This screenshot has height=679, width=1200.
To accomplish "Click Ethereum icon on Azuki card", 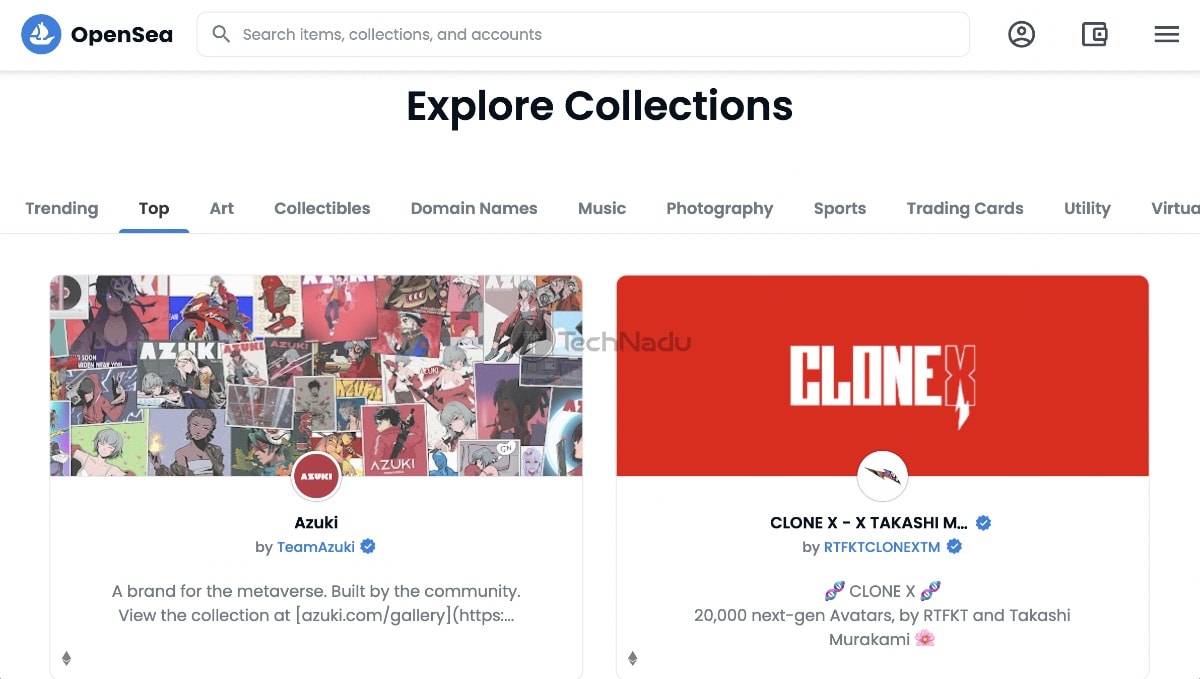I will 67,658.
